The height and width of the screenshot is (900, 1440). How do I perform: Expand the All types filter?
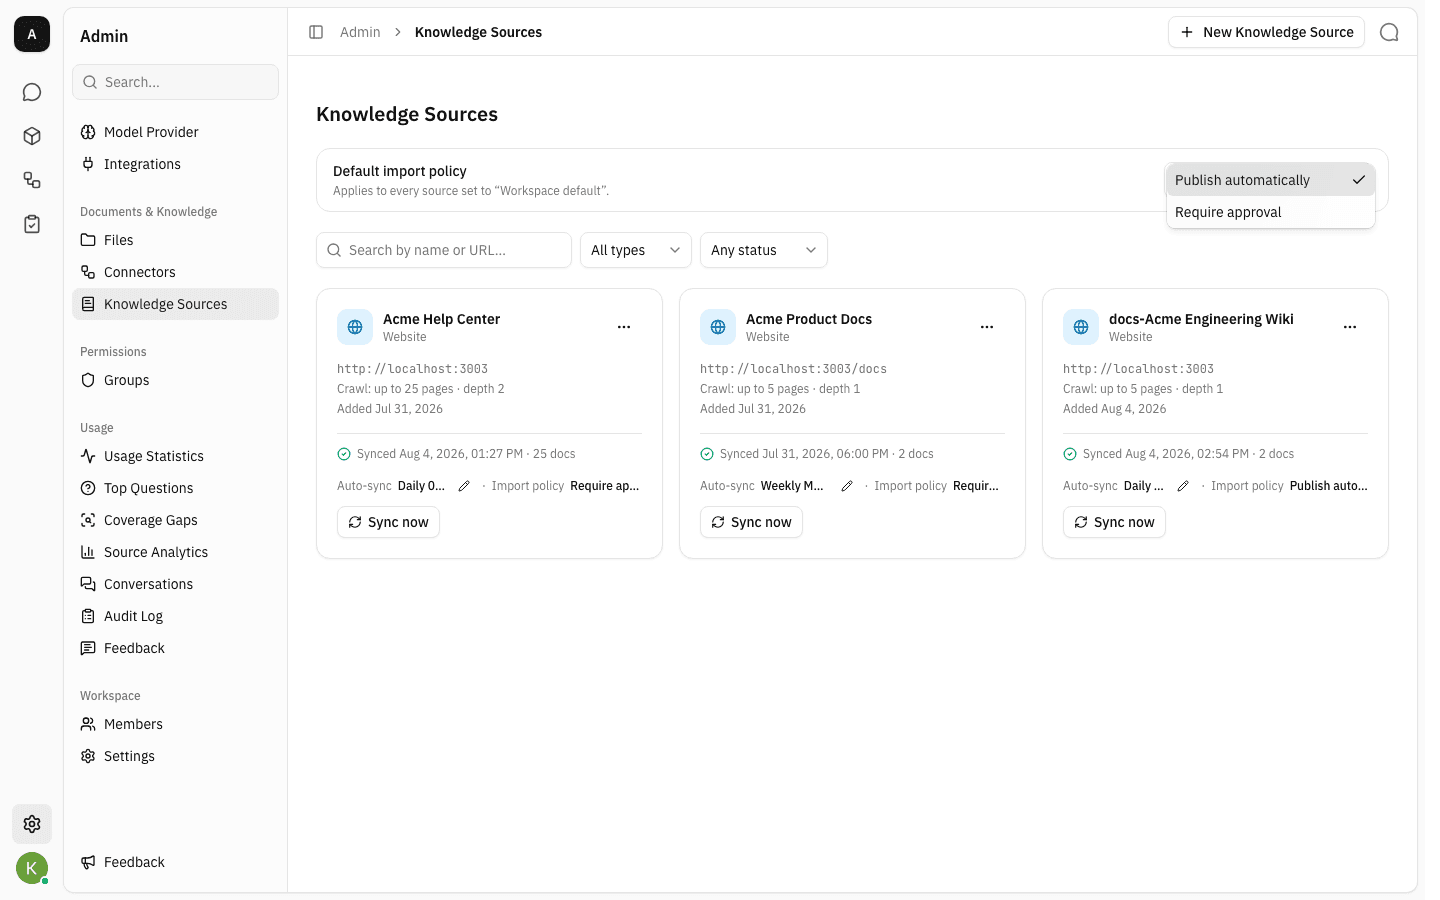pyautogui.click(x=636, y=250)
